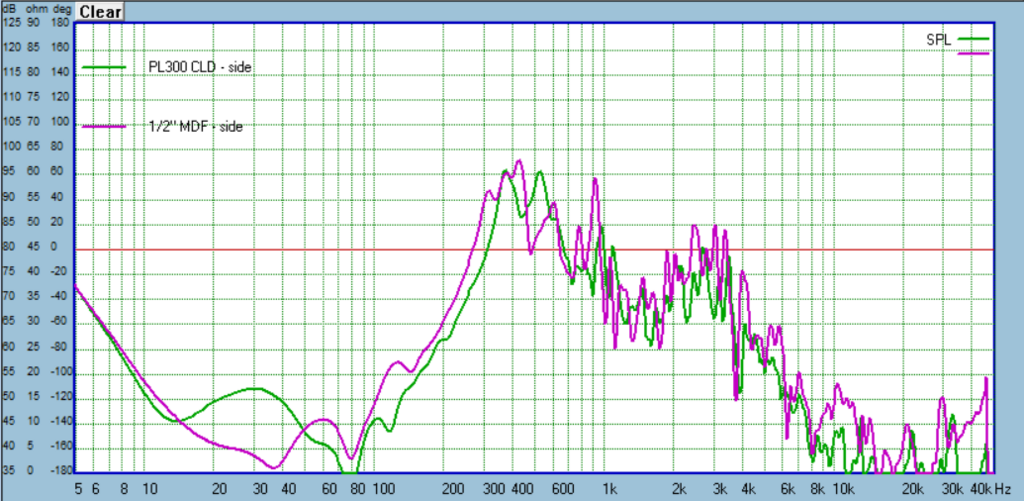The image size is (1024, 501).
Task: Click the "1/2" MDF - side" legend label
Action: [196, 127]
